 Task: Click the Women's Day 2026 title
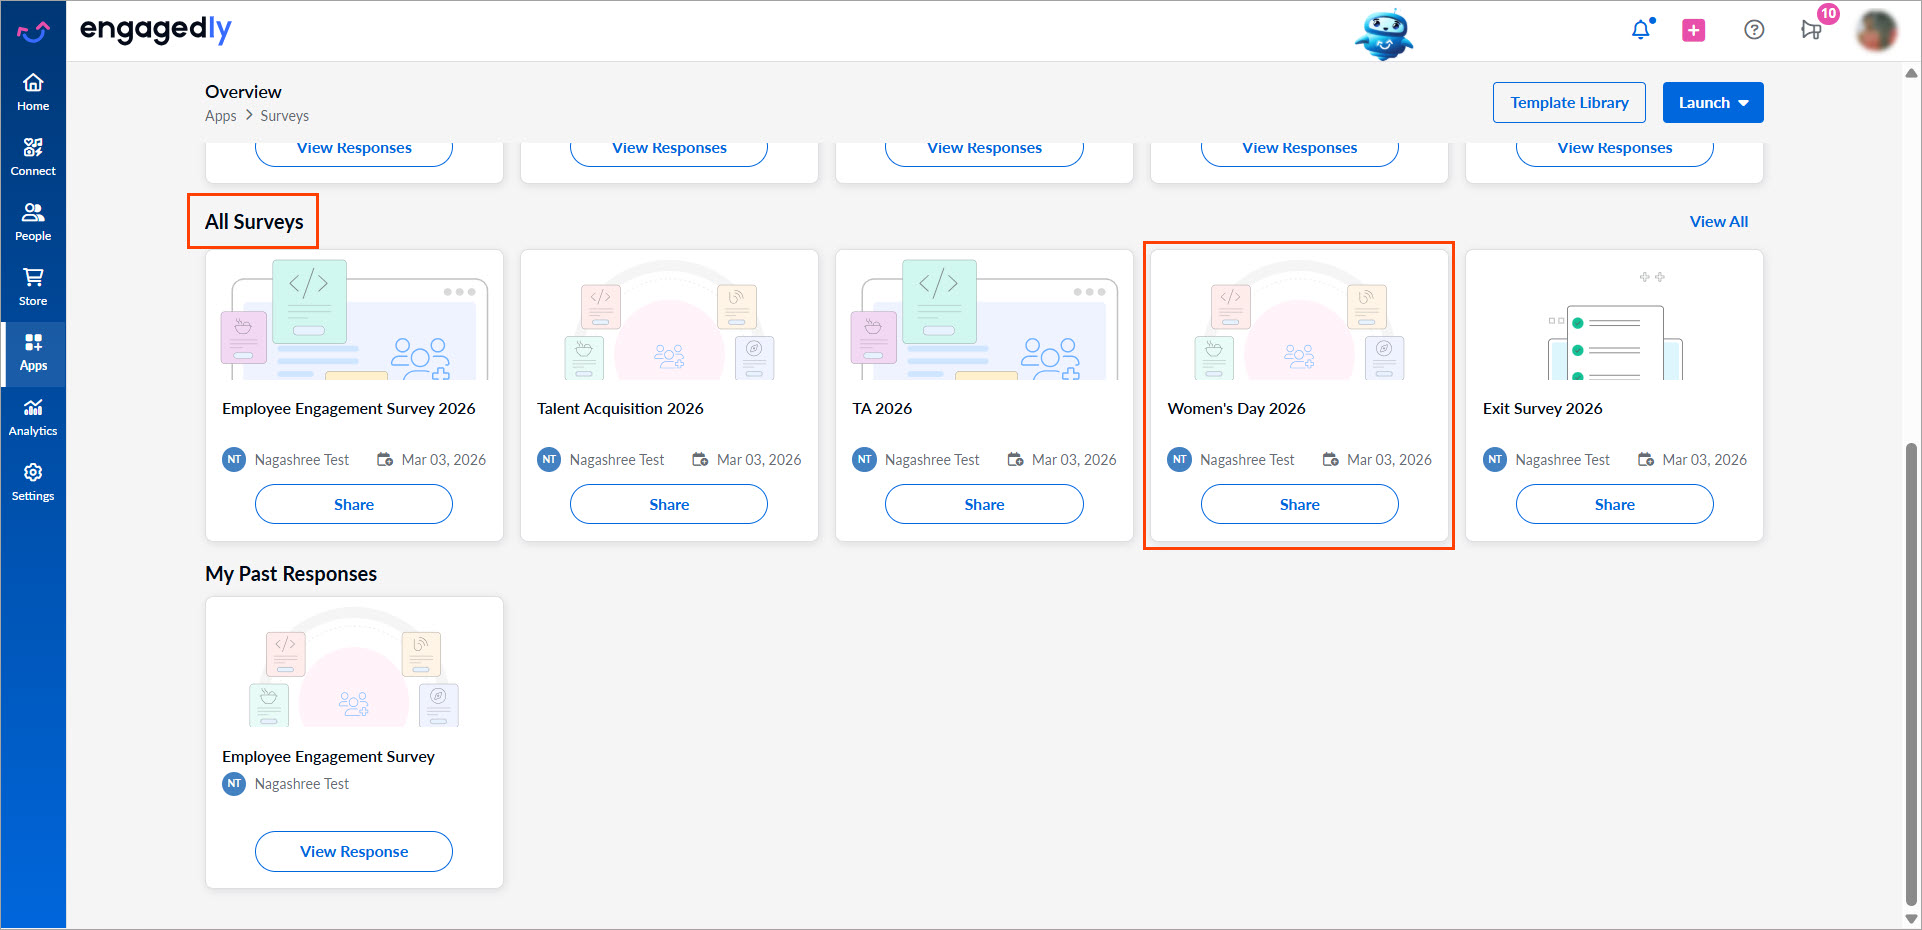1237,408
